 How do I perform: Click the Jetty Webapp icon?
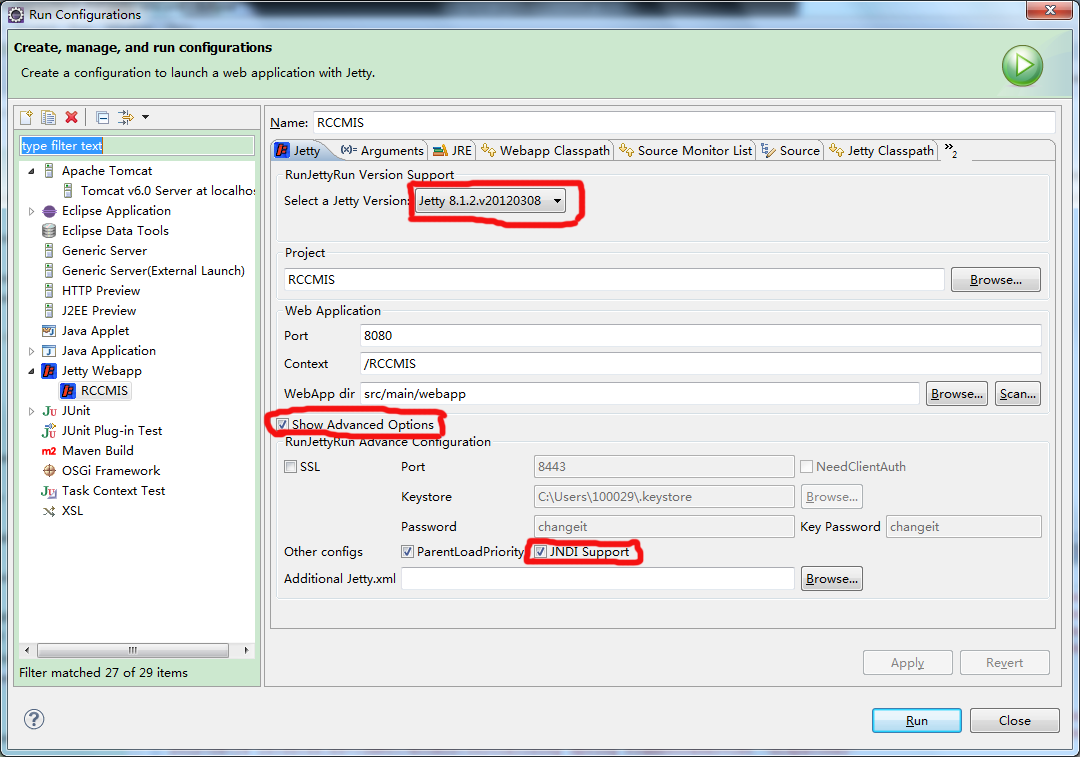tap(49, 371)
